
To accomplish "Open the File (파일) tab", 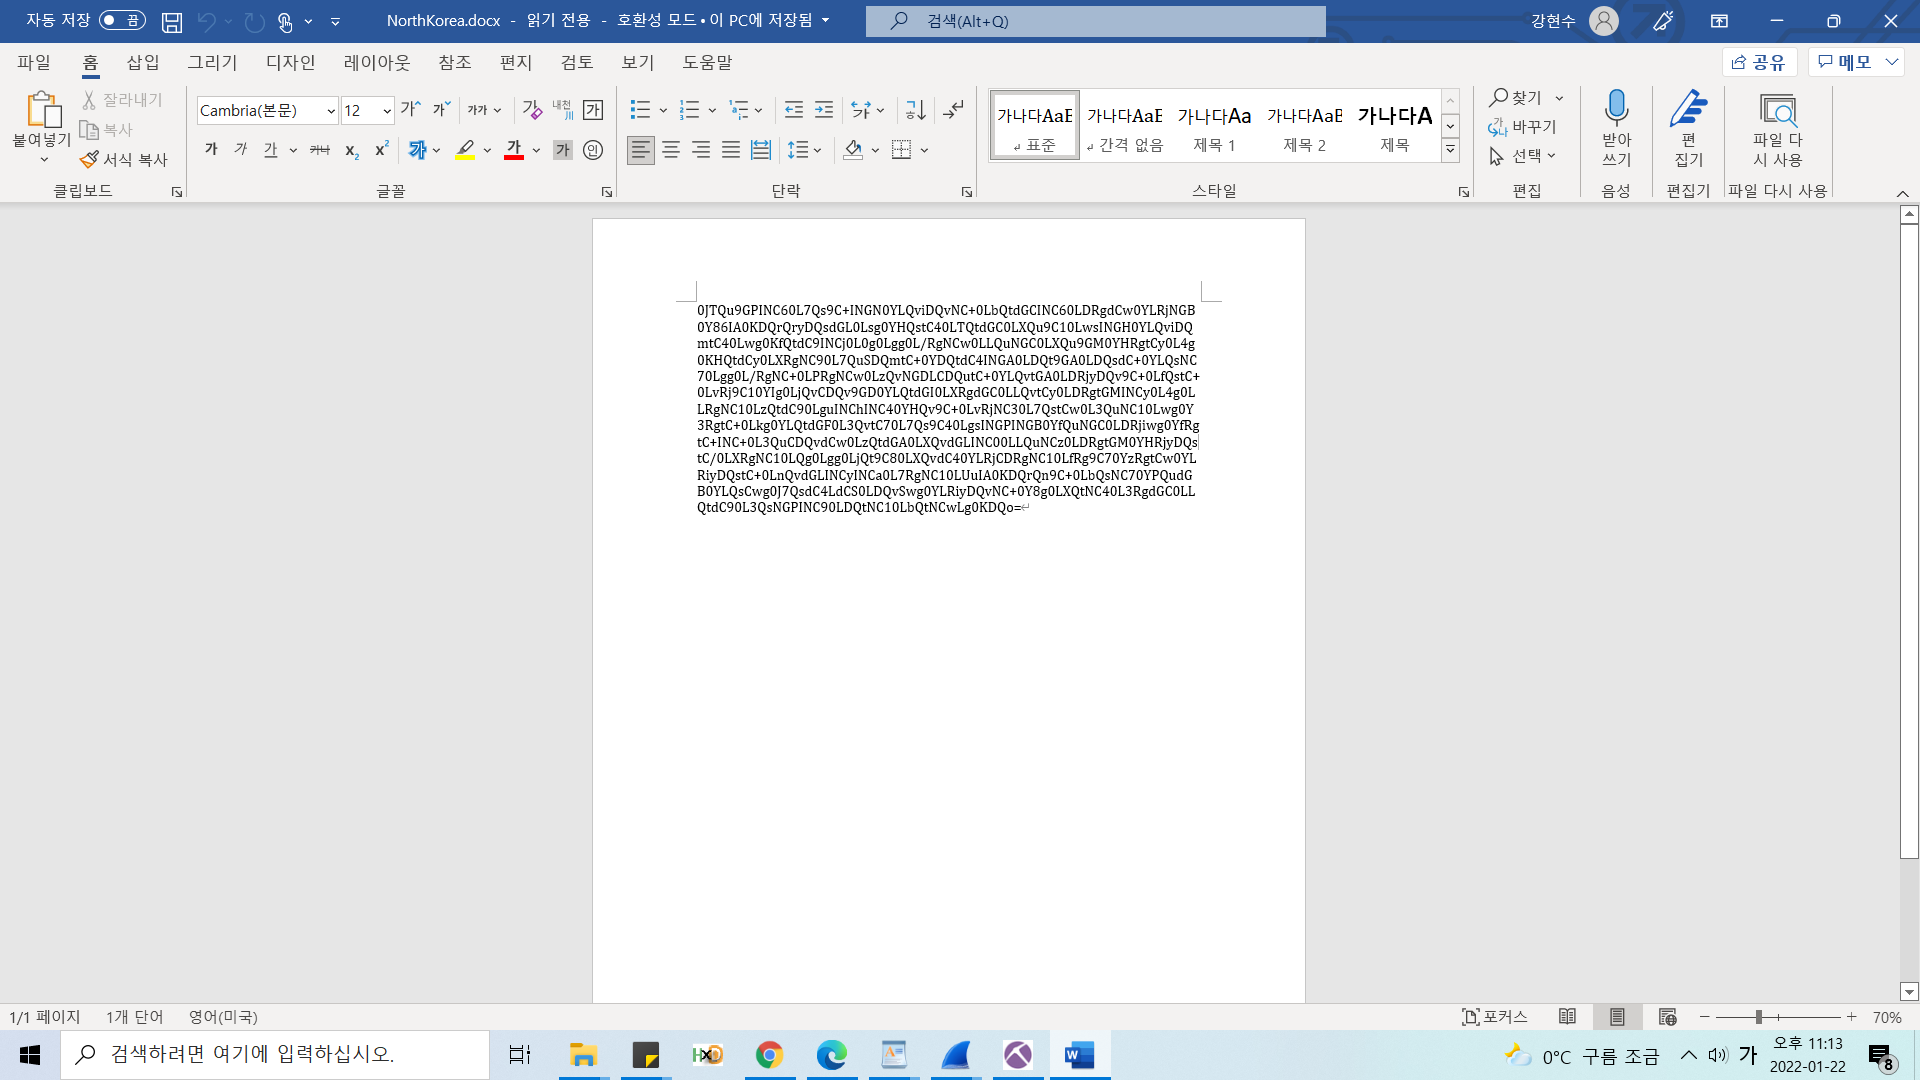I will point(34,62).
